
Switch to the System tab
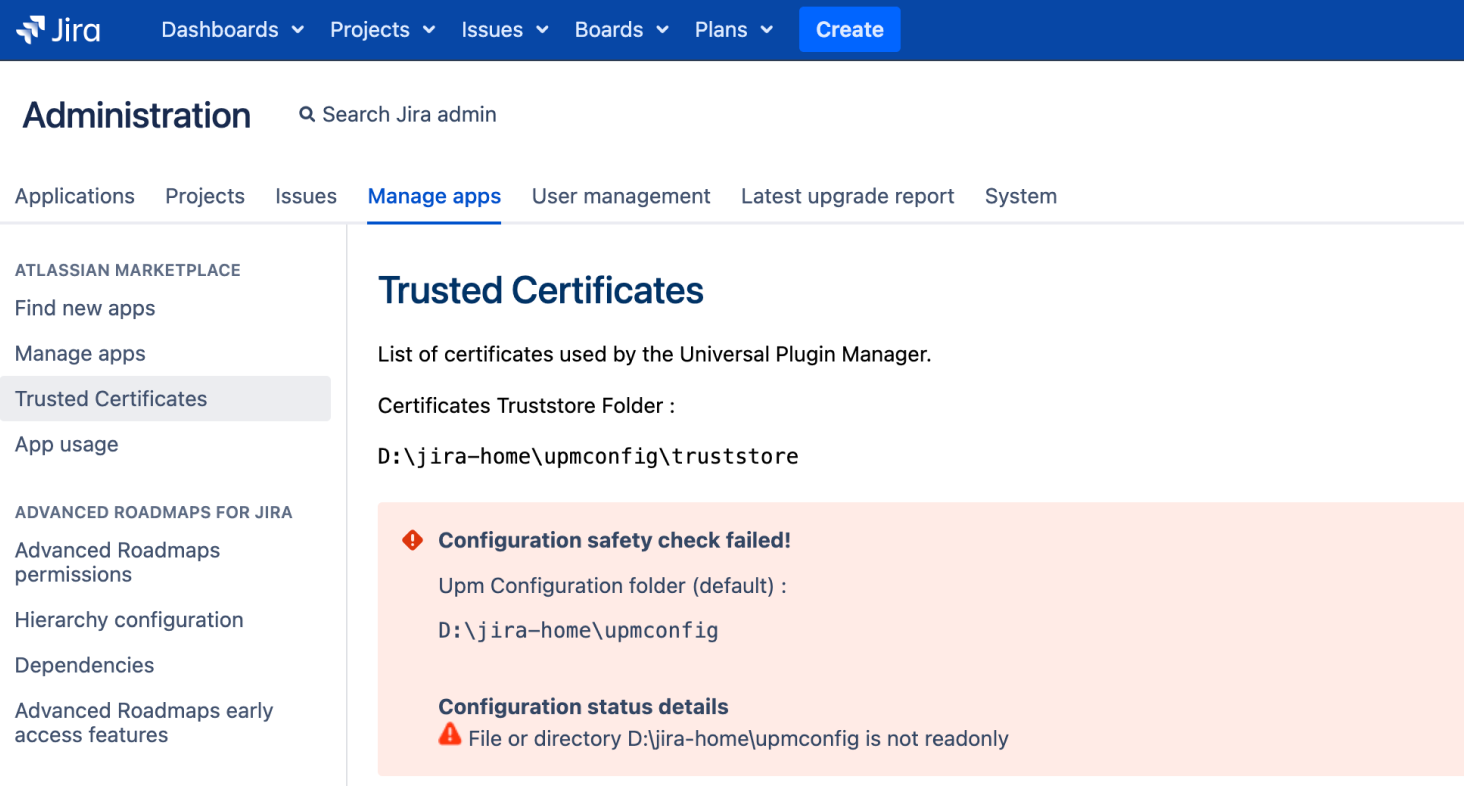coord(1021,196)
